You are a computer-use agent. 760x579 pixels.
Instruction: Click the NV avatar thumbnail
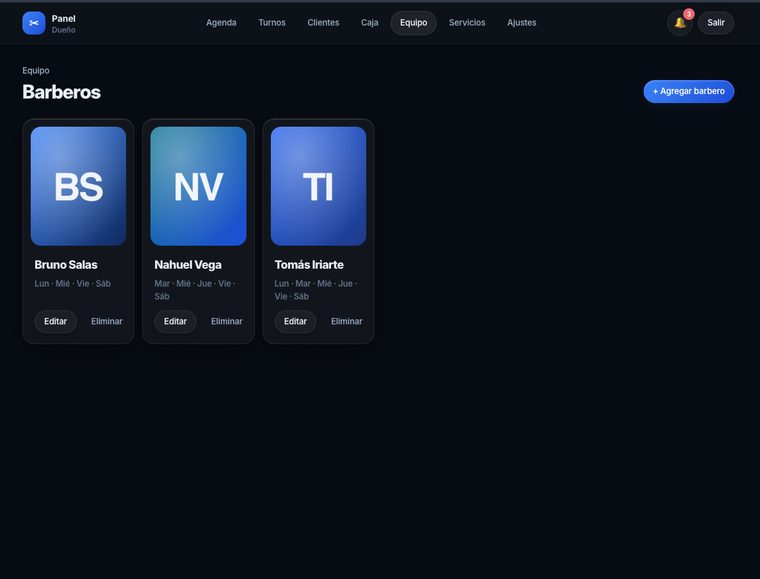[x=198, y=186]
